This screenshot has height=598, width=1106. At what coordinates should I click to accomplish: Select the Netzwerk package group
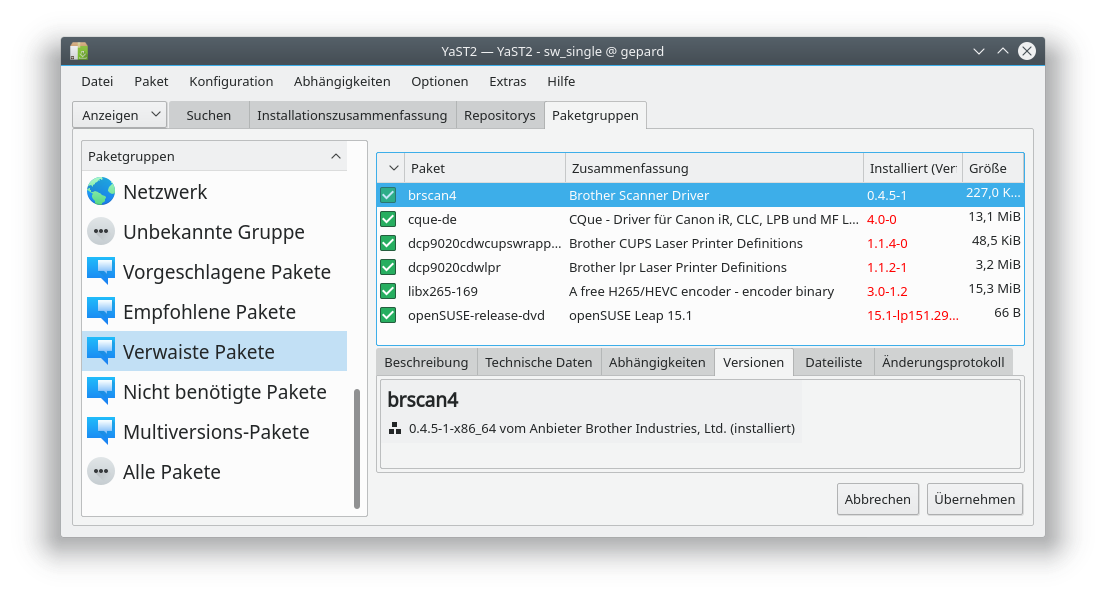(x=214, y=192)
